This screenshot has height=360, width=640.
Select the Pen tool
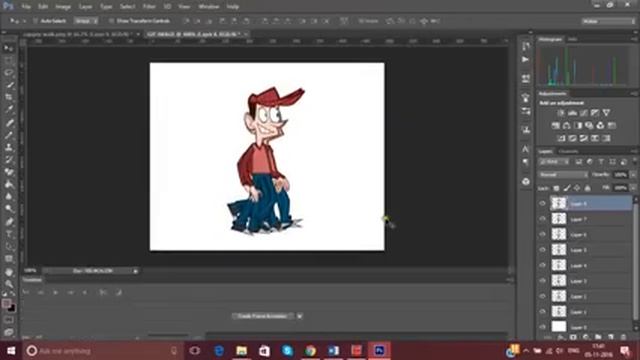coord(9,222)
